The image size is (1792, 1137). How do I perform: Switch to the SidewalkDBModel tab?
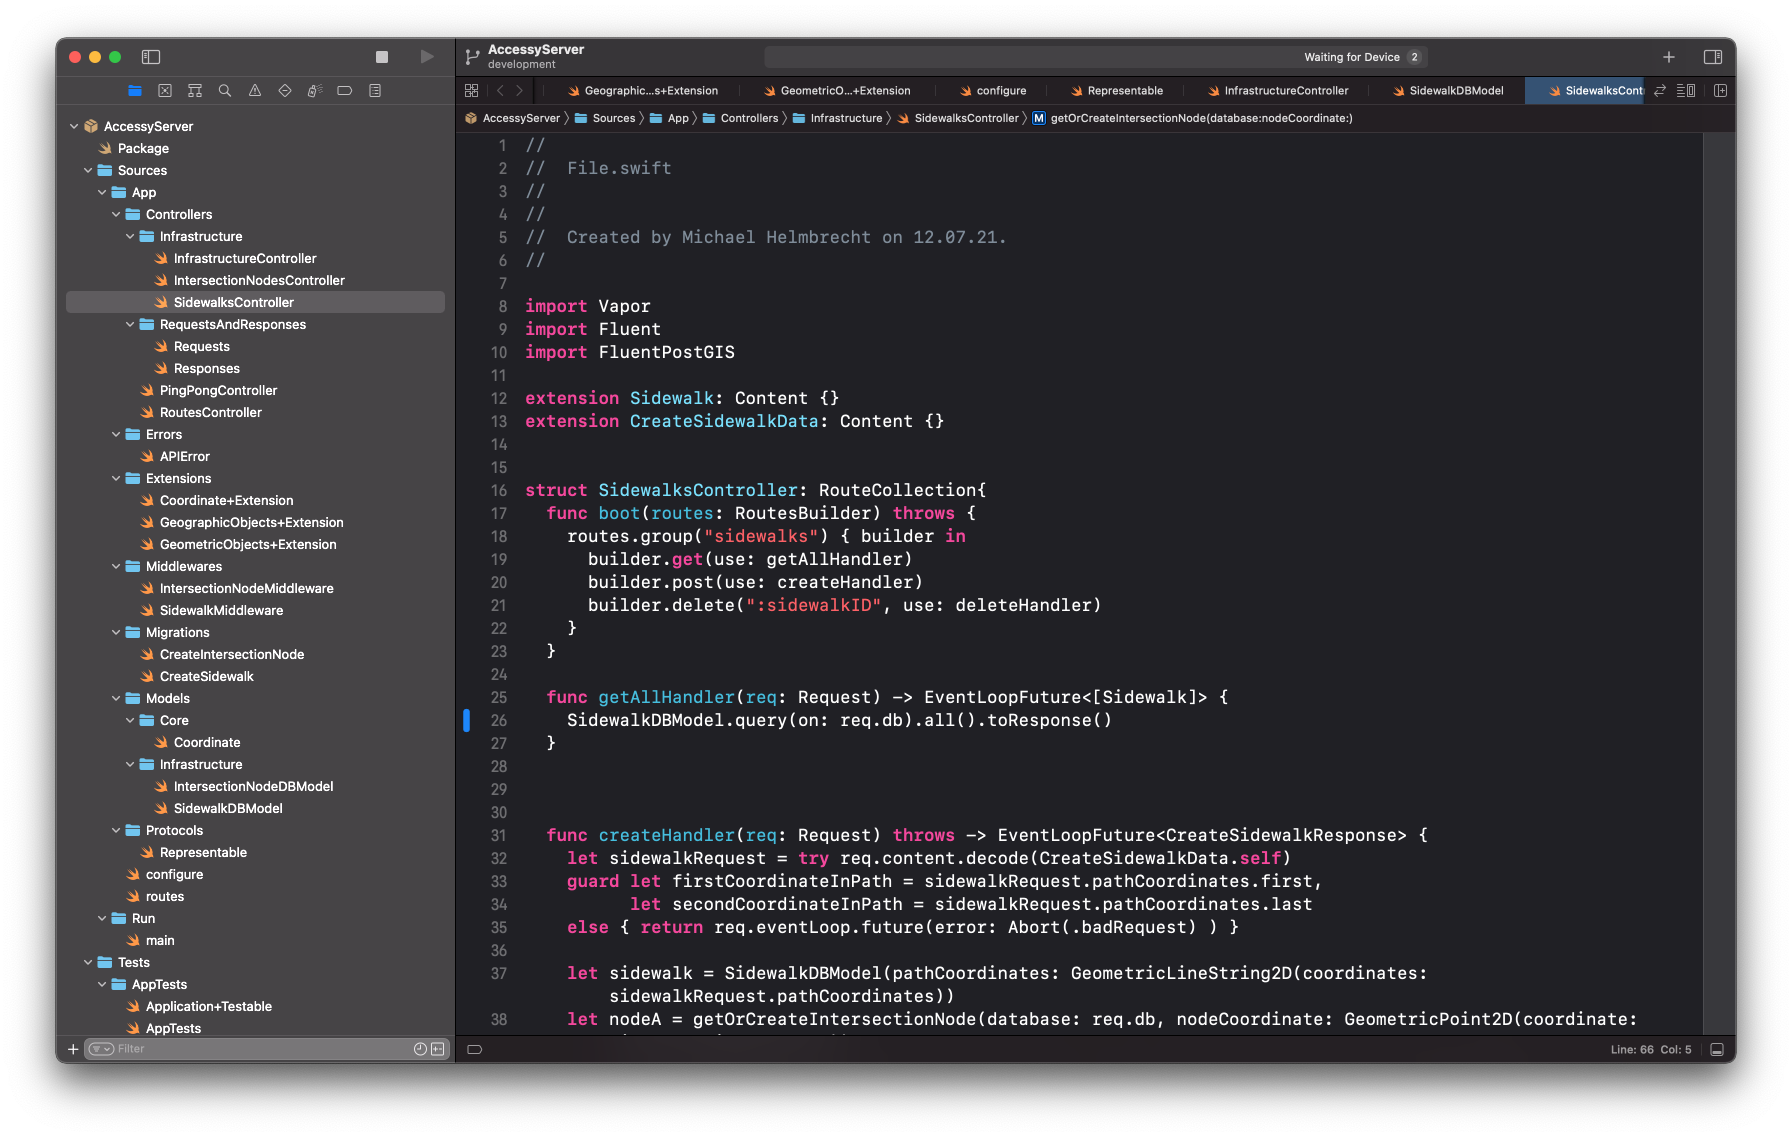tap(1455, 91)
